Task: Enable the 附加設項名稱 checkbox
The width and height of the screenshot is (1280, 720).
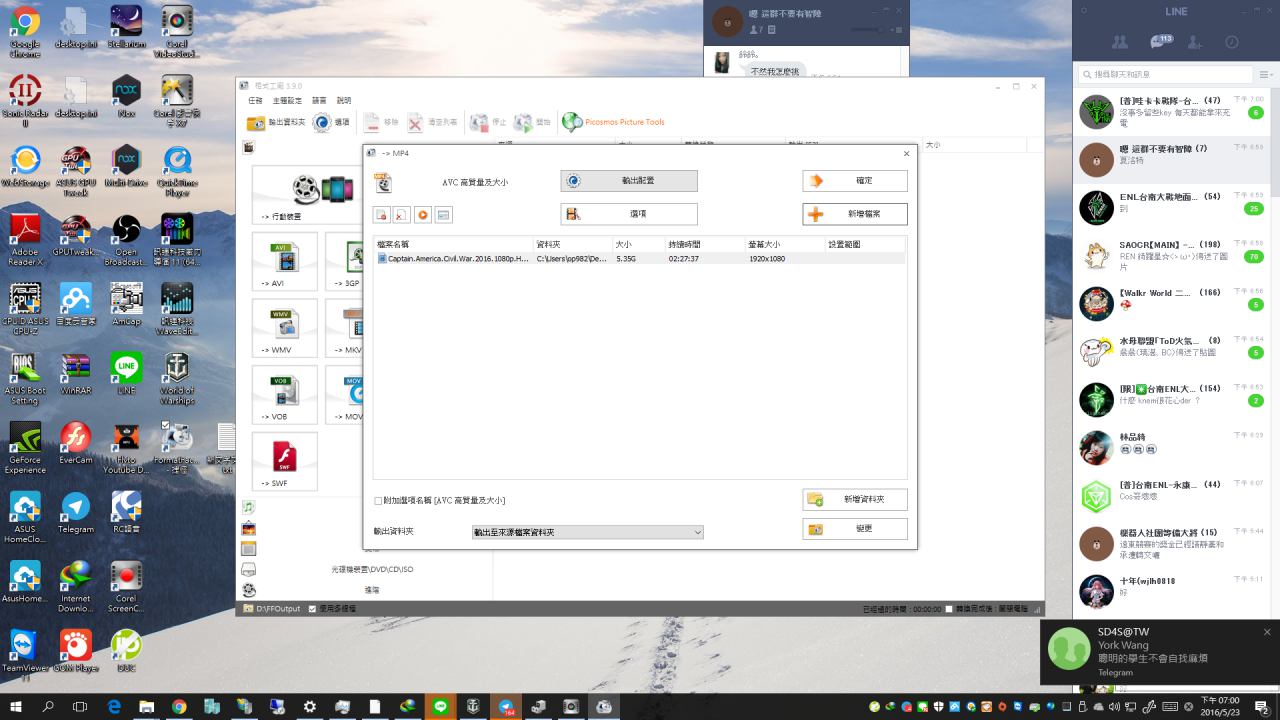Action: coord(378,501)
